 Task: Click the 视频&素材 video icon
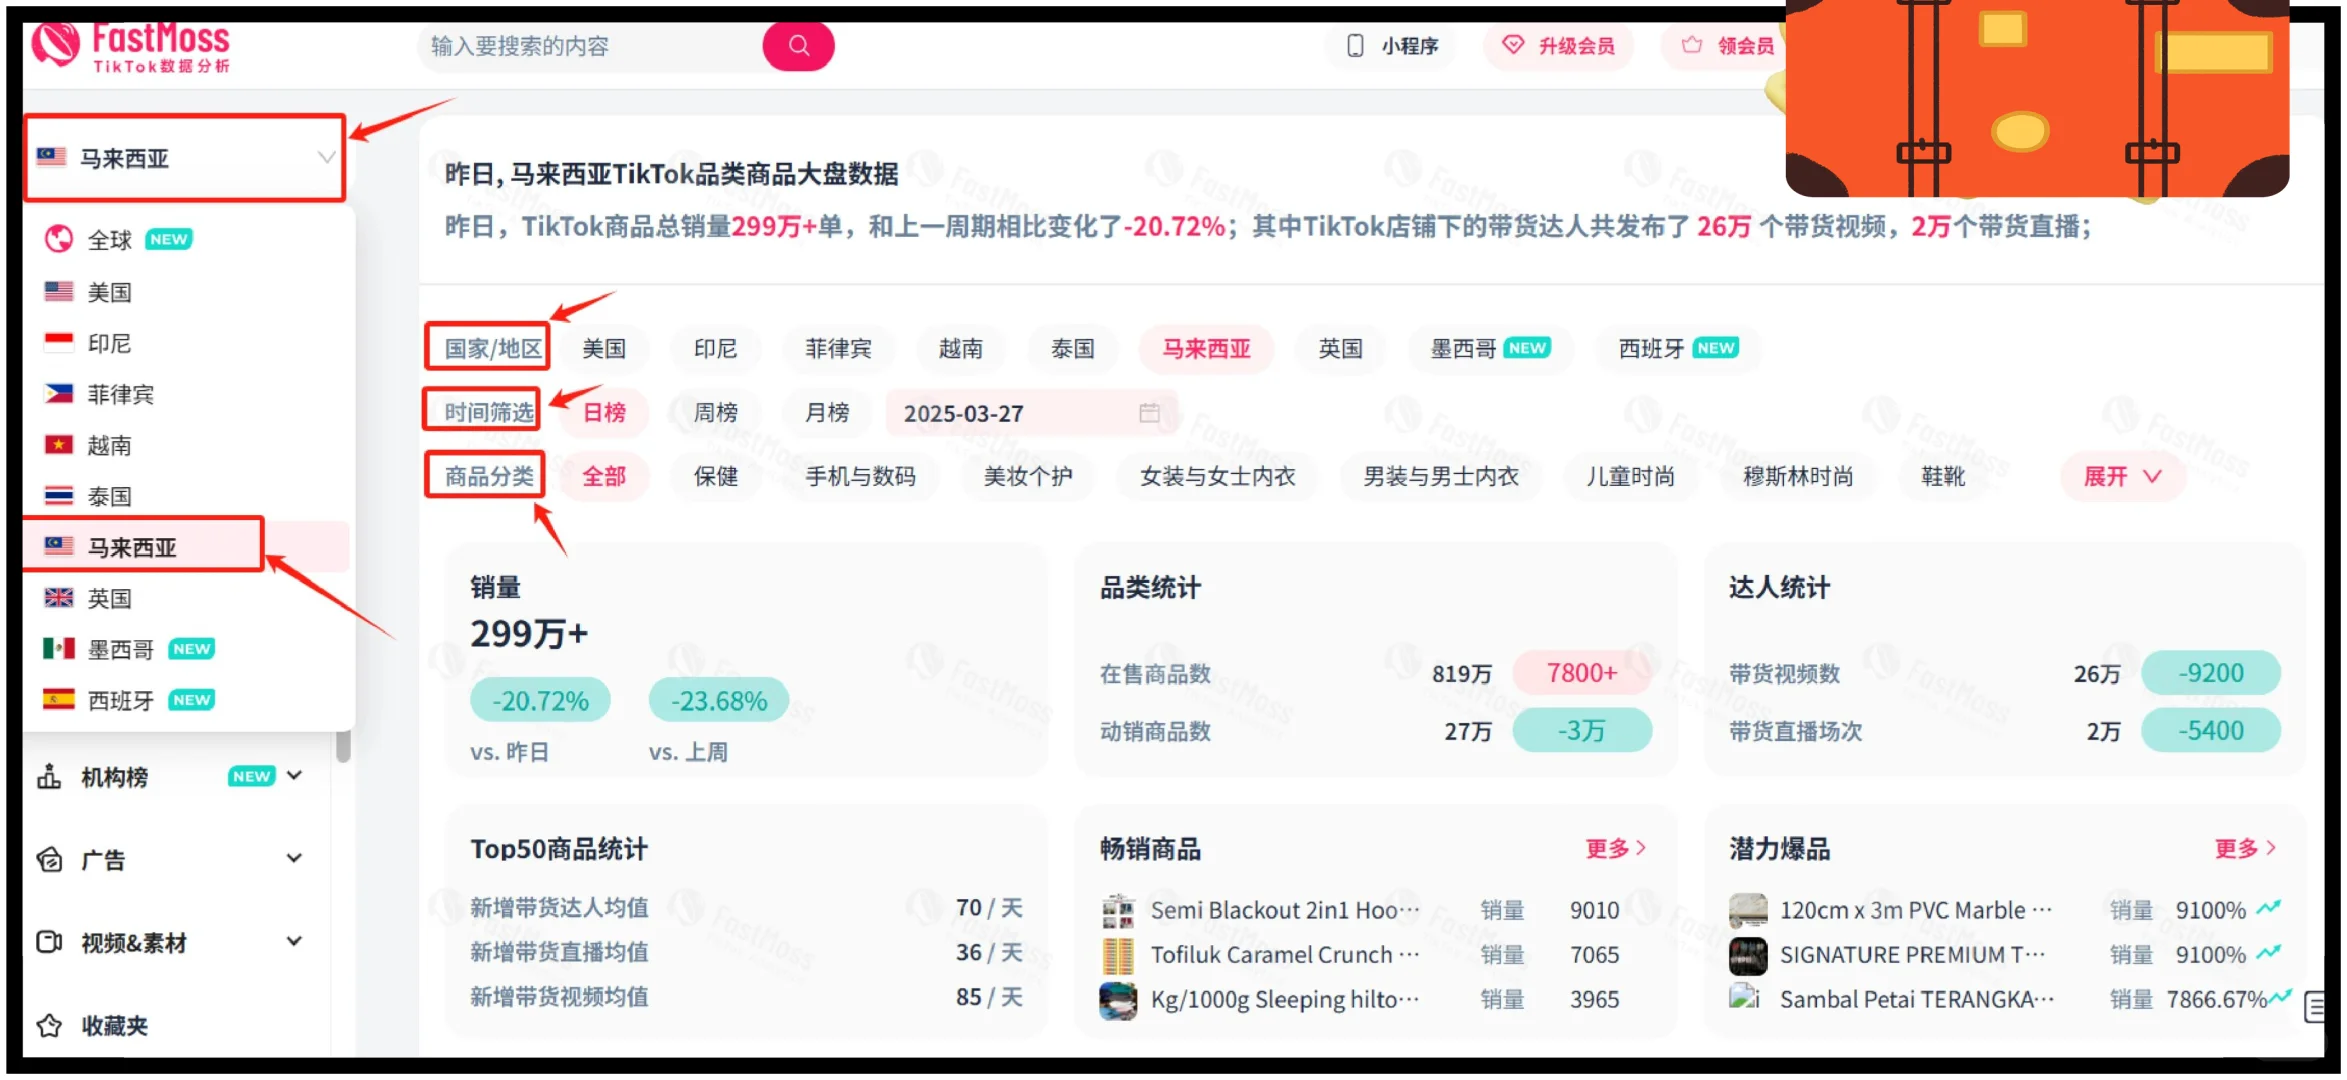pos(49,942)
